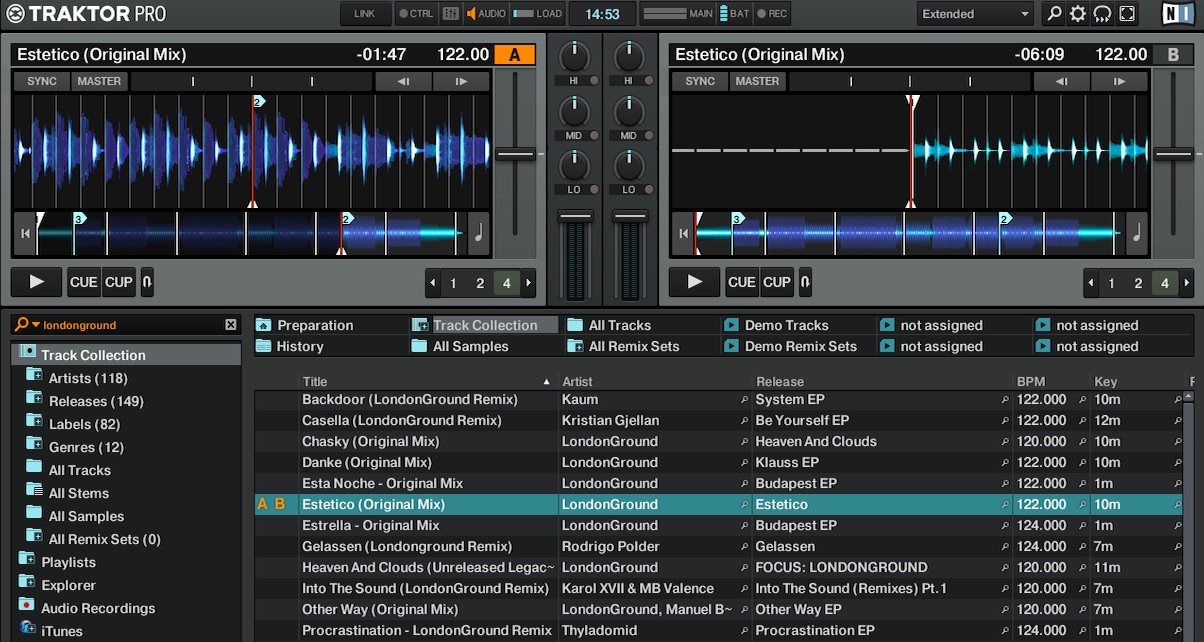This screenshot has width=1204, height=642.
Task: Open the Traktor preferences gear icon
Action: 1078,14
